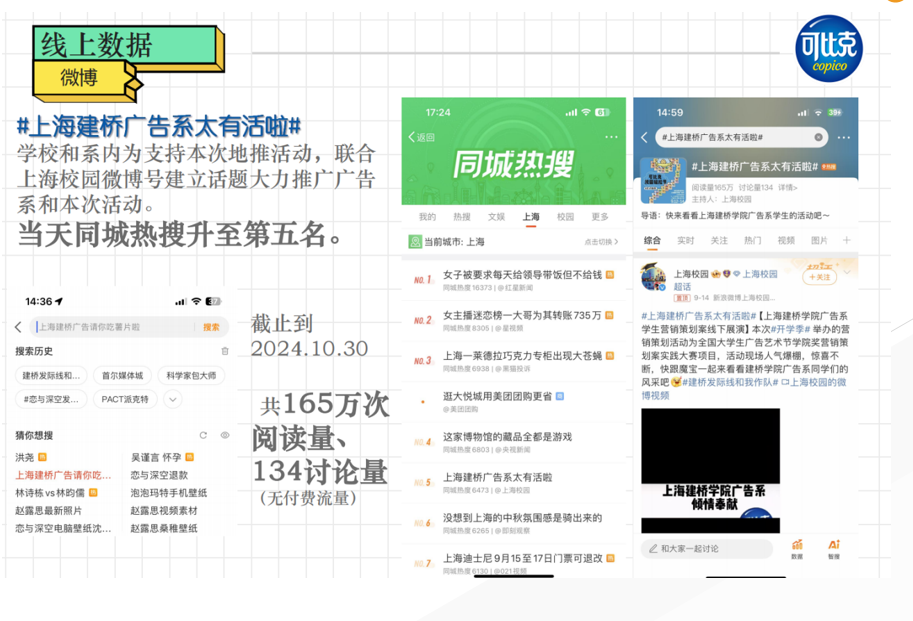Select history tag 建桥发际线和…

pos(51,375)
